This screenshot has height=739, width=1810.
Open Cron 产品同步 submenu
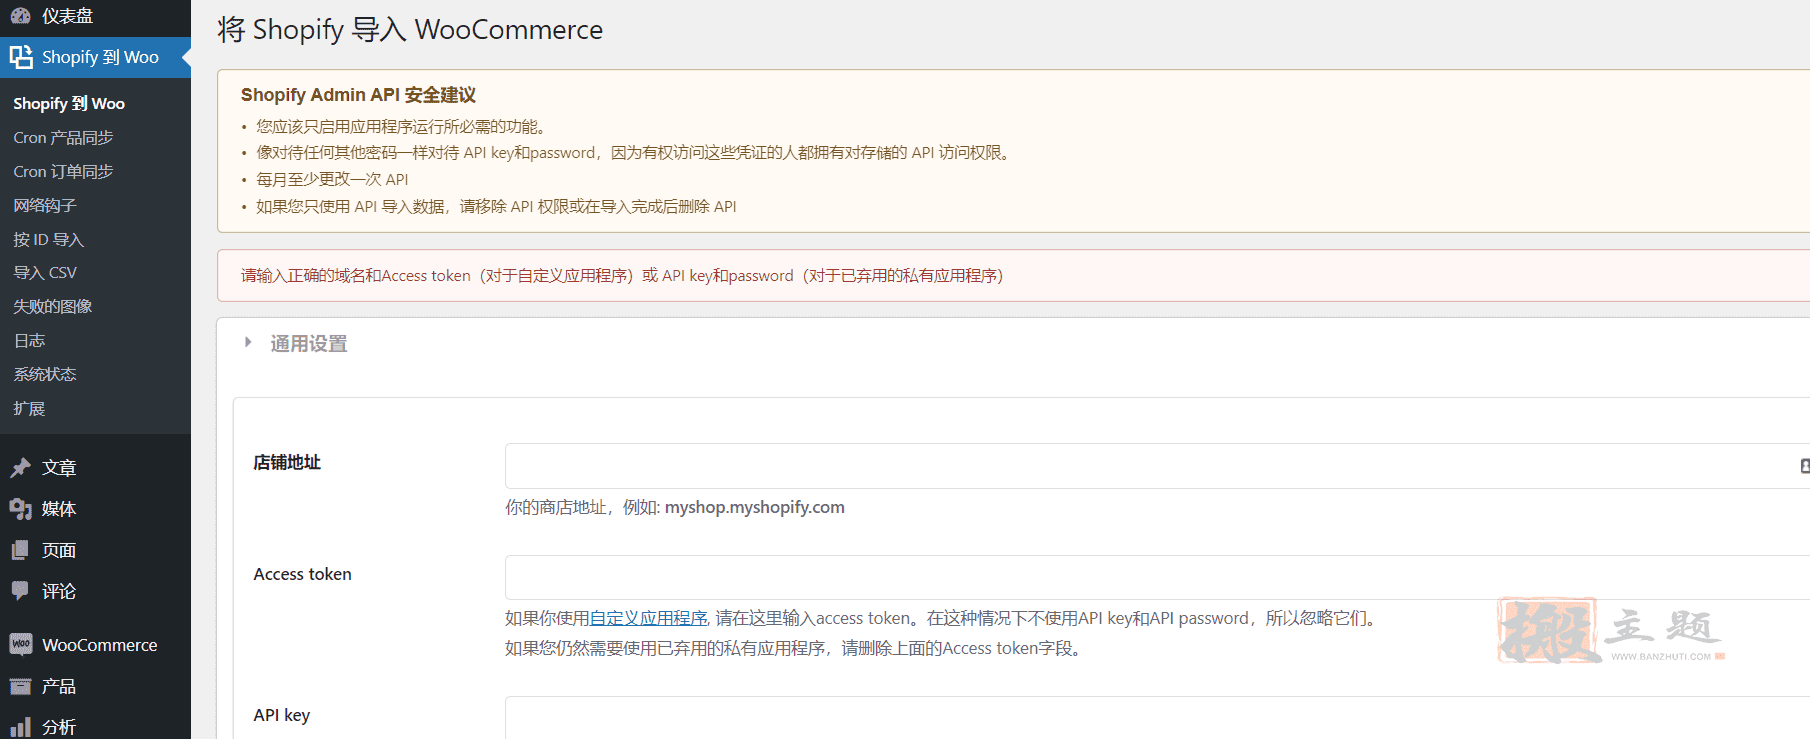click(x=63, y=137)
